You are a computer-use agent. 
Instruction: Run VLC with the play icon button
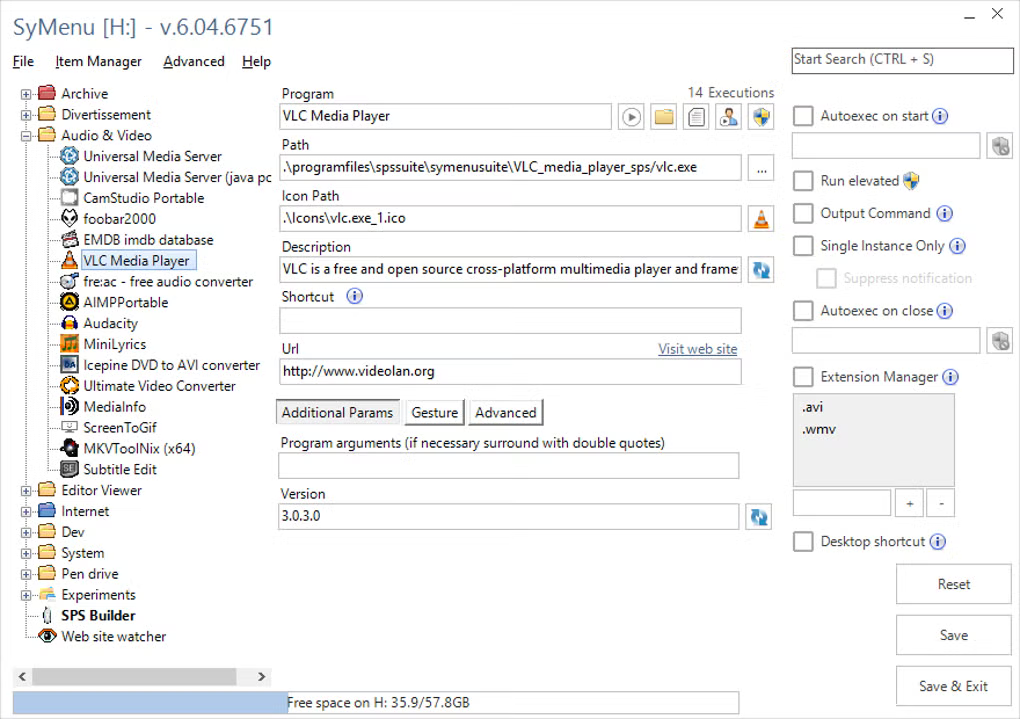[631, 117]
